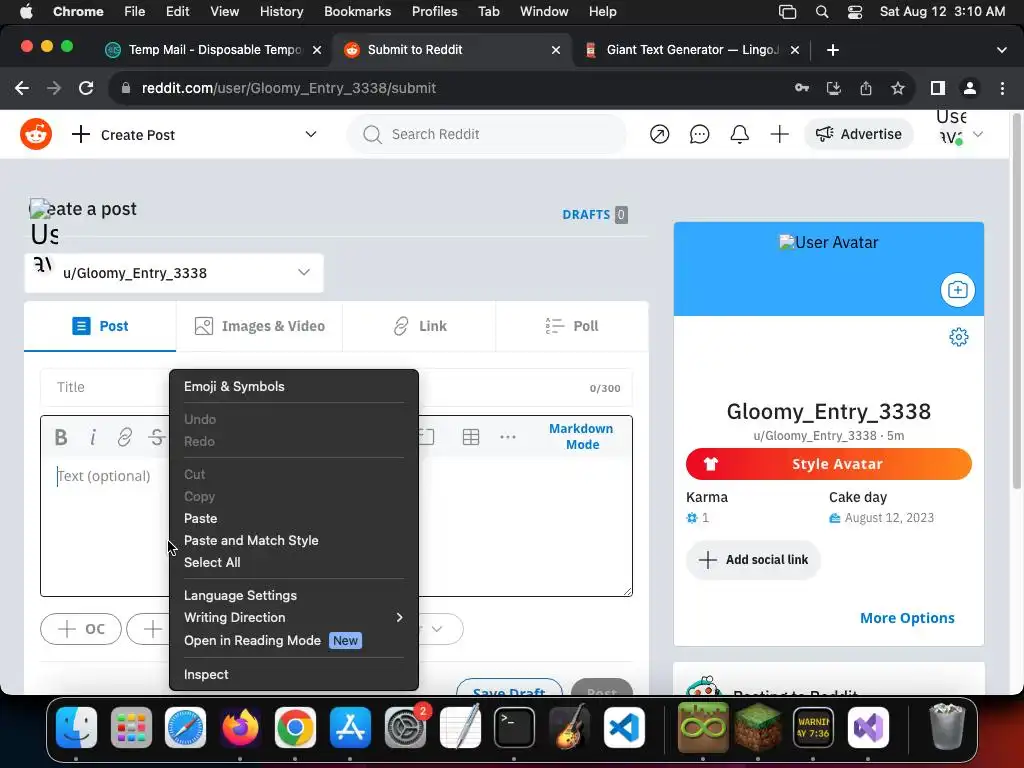The width and height of the screenshot is (1024, 768).
Task: Insert a table with the table icon
Action: 471,437
